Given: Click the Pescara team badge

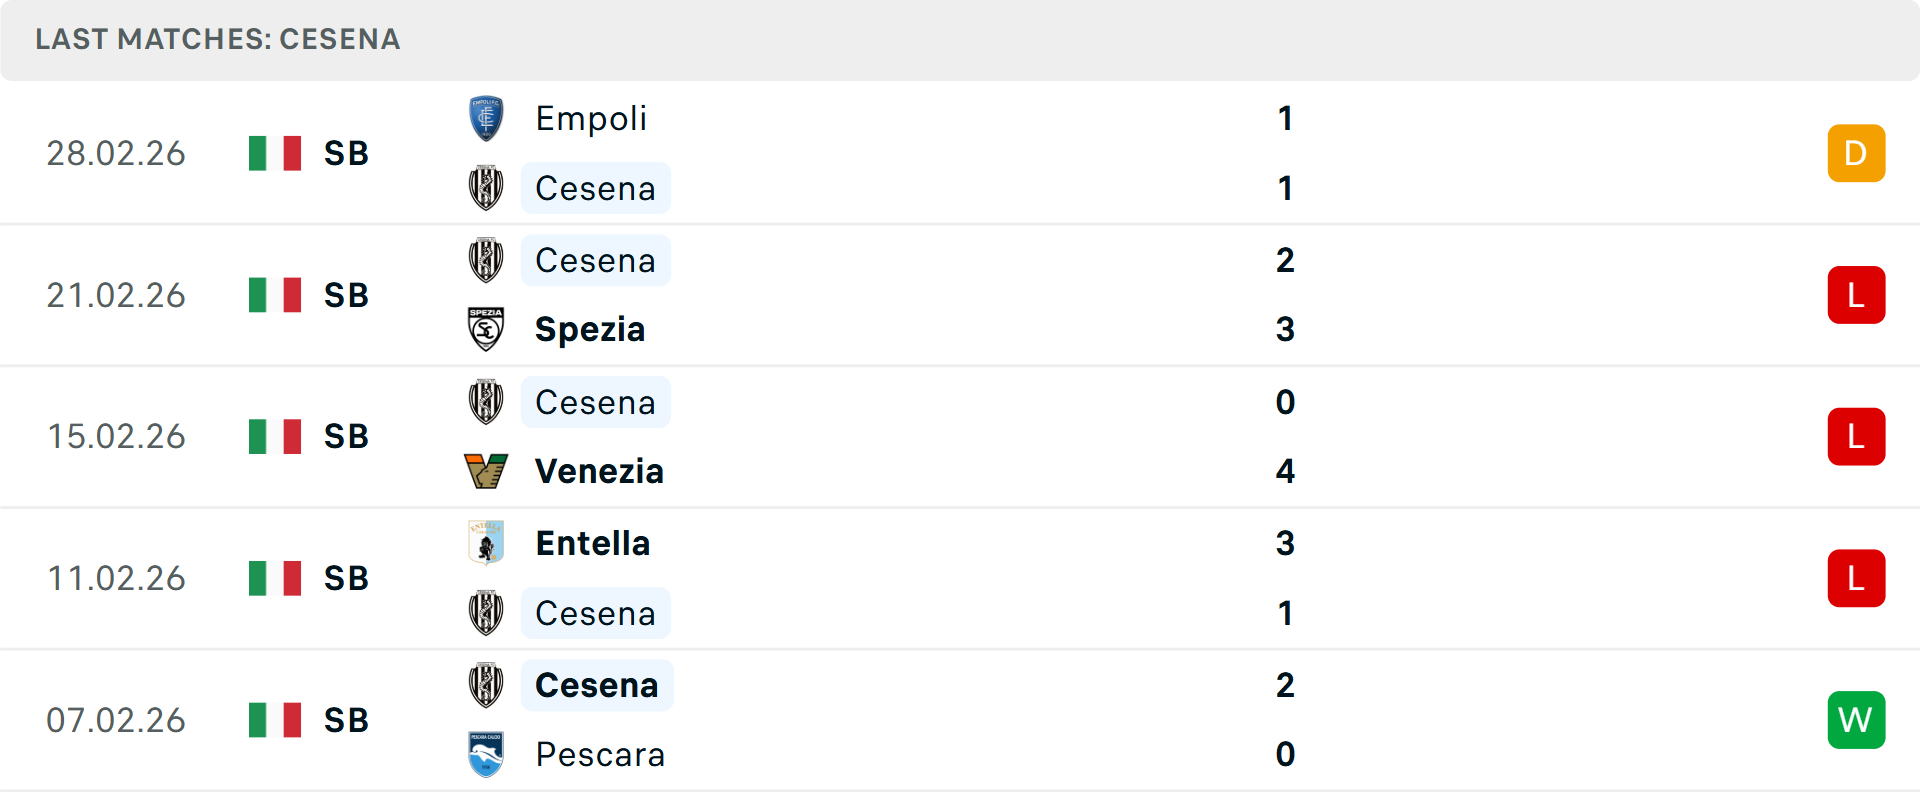Looking at the screenshot, I should click(486, 754).
